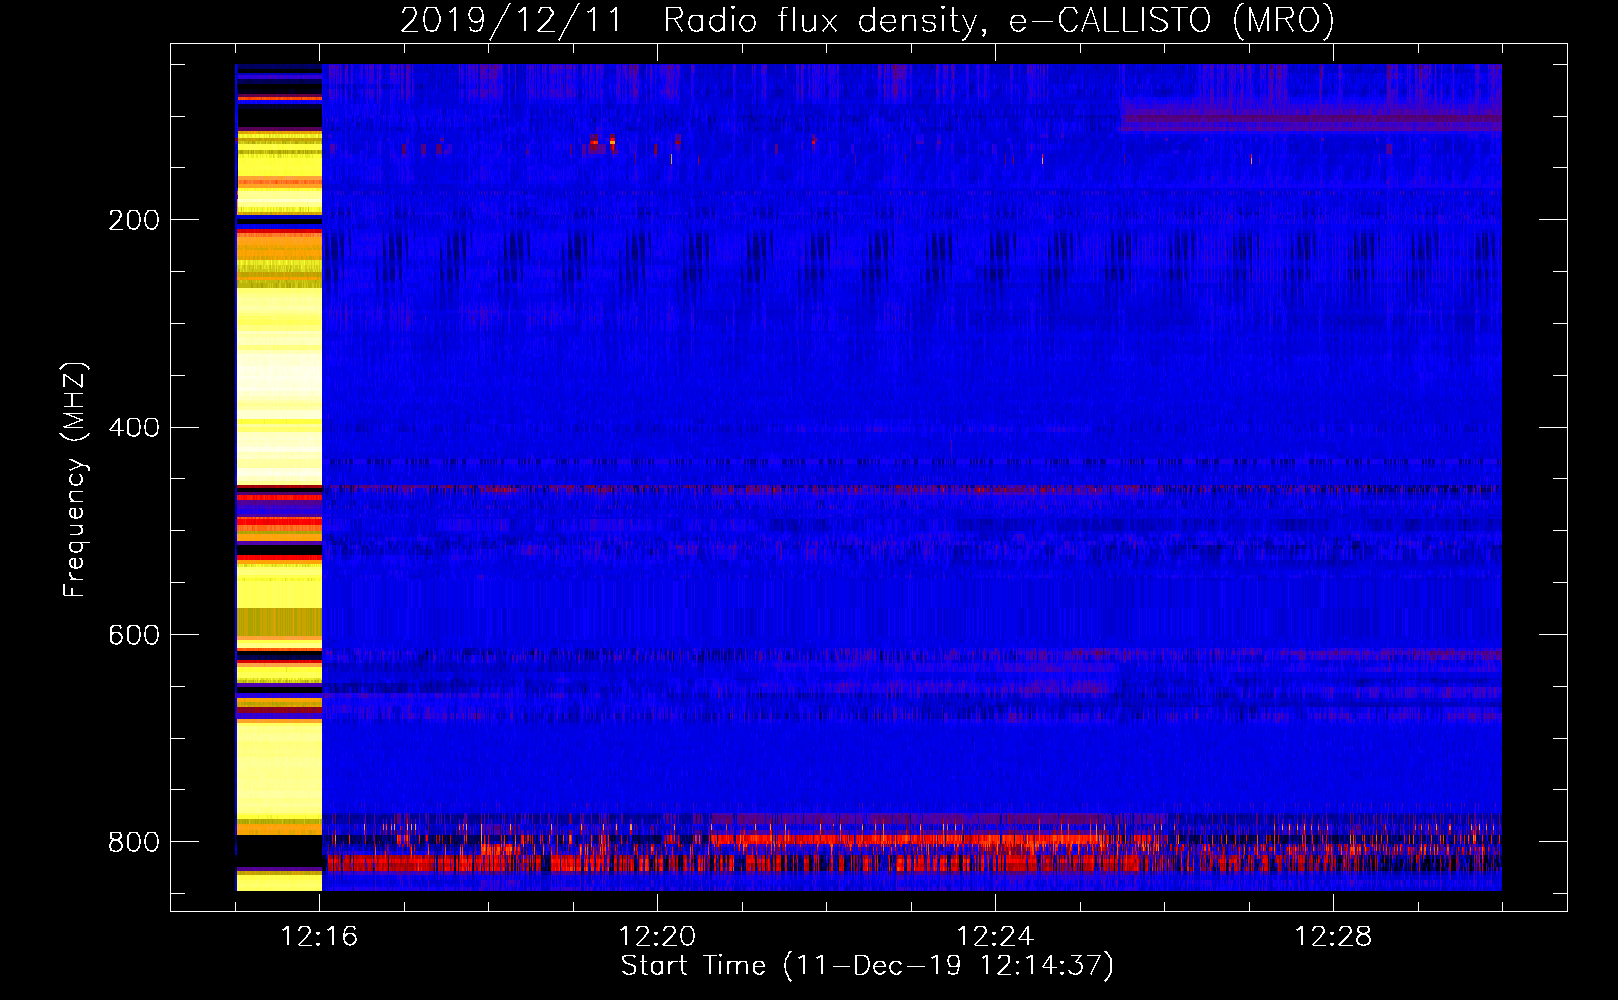Click the yellow calibration band left of 12:16
Viewport: 1618px width, 1000px height.
point(279,477)
